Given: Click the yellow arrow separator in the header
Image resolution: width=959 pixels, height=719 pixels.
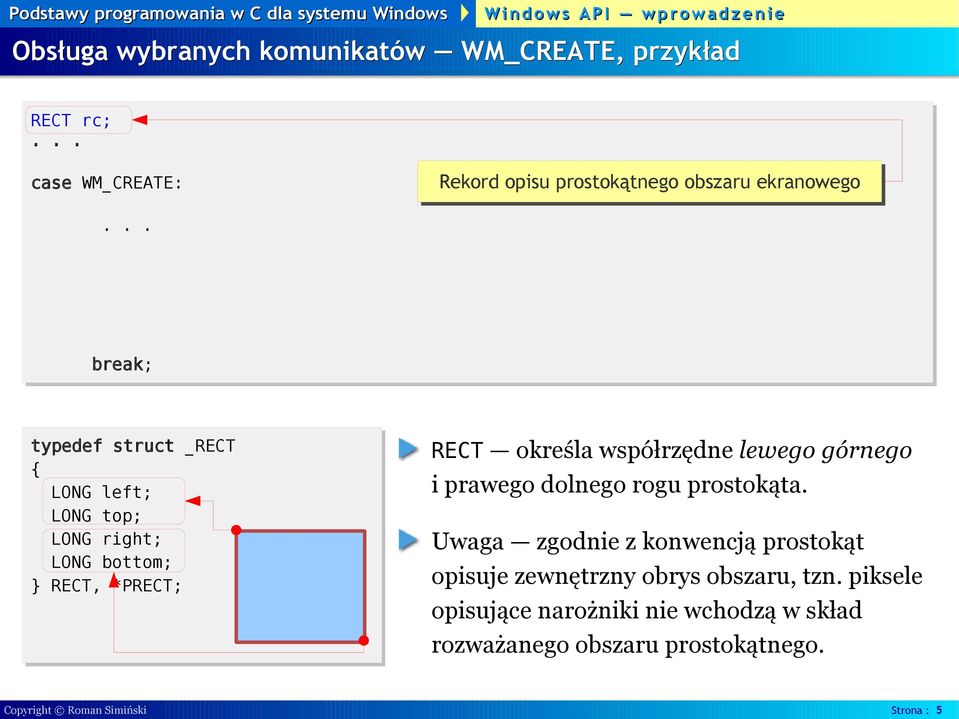Looking at the screenshot, I should [x=465, y=13].
